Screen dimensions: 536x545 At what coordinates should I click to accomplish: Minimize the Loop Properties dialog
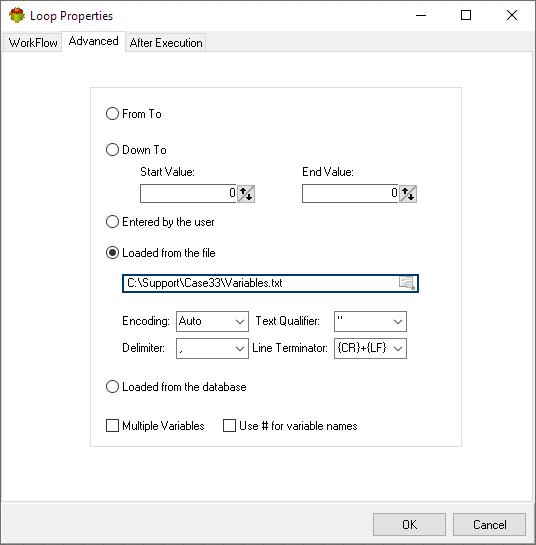[421, 15]
